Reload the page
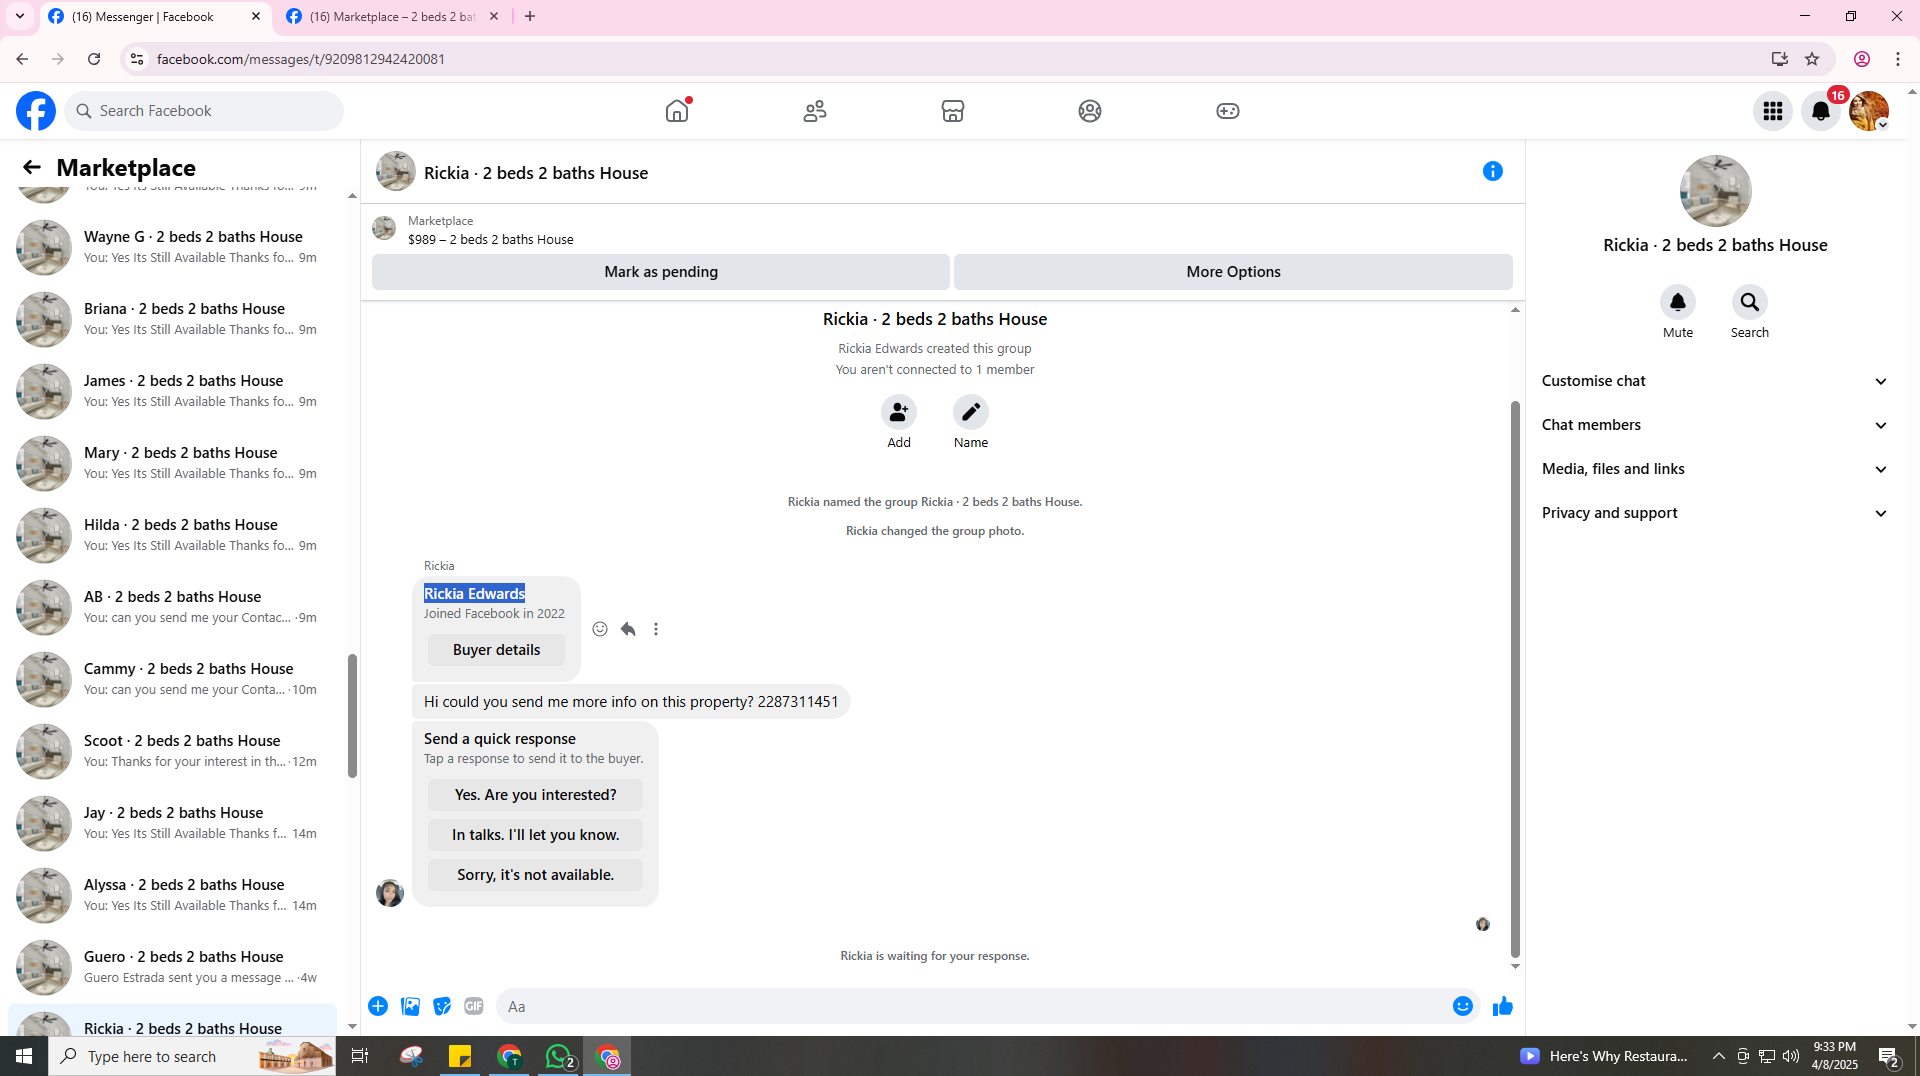The image size is (1920, 1076). [x=94, y=59]
